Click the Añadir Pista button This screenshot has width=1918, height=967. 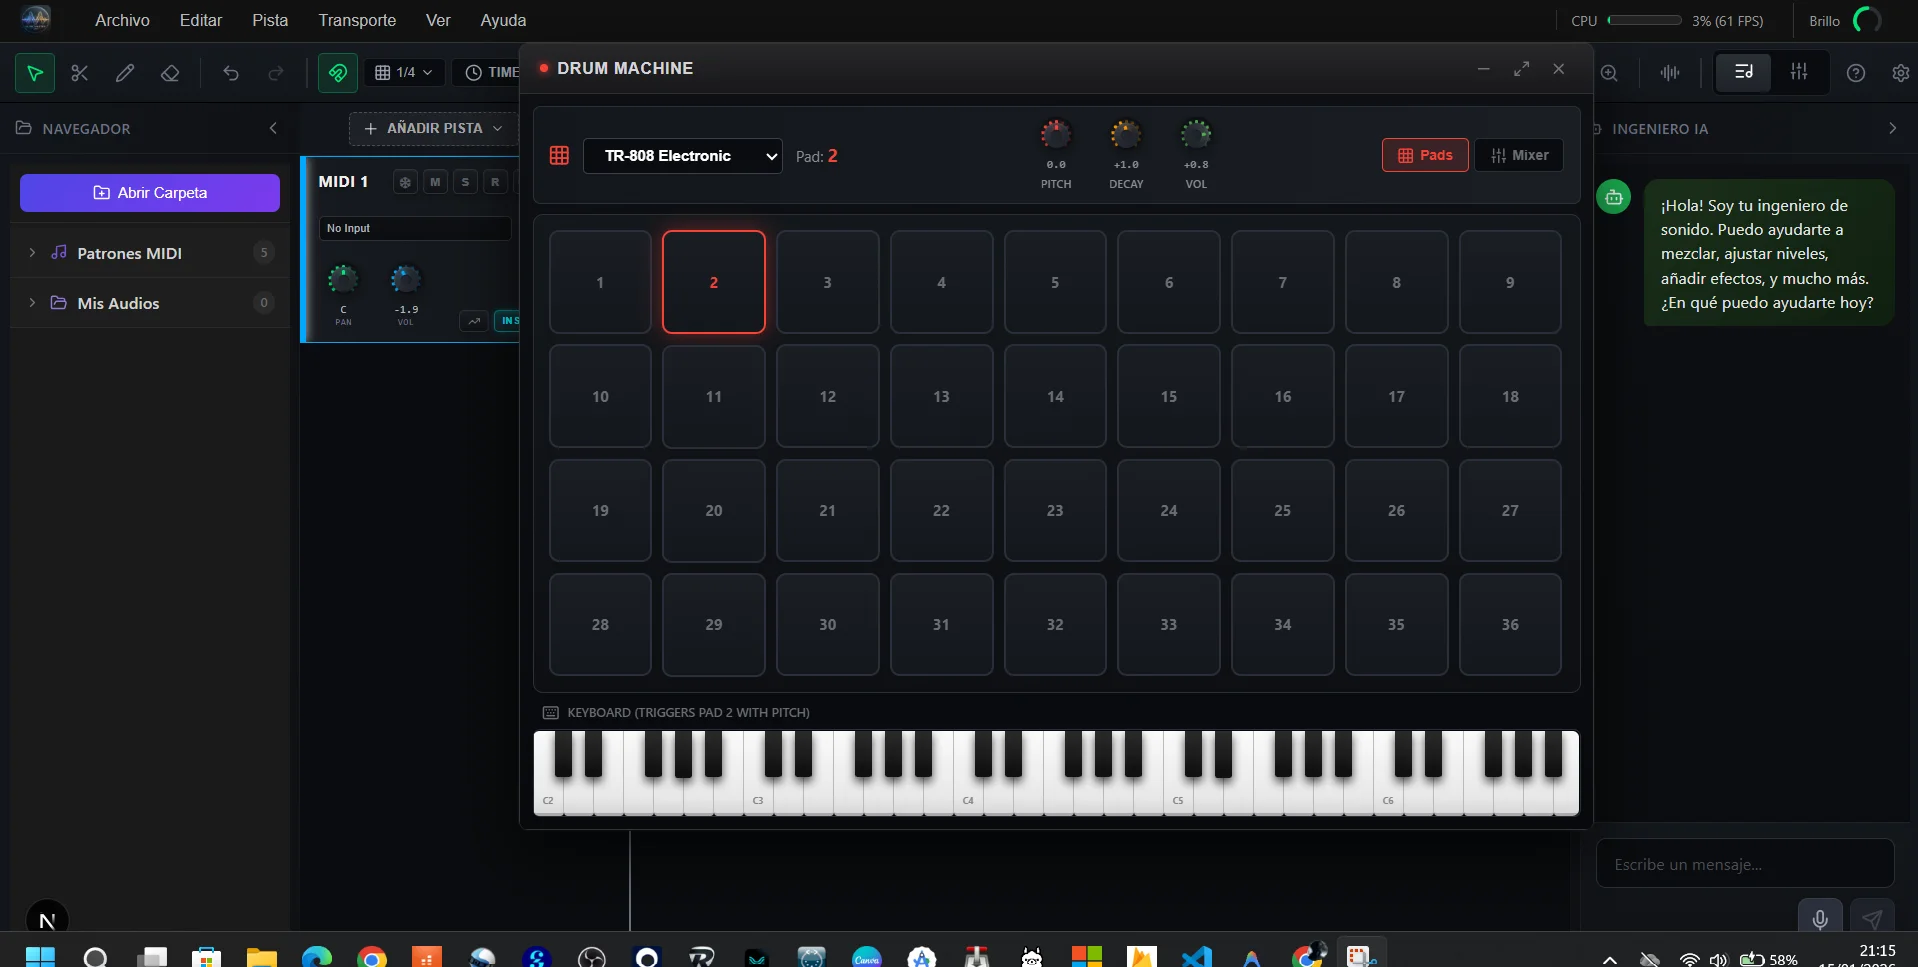click(x=433, y=128)
